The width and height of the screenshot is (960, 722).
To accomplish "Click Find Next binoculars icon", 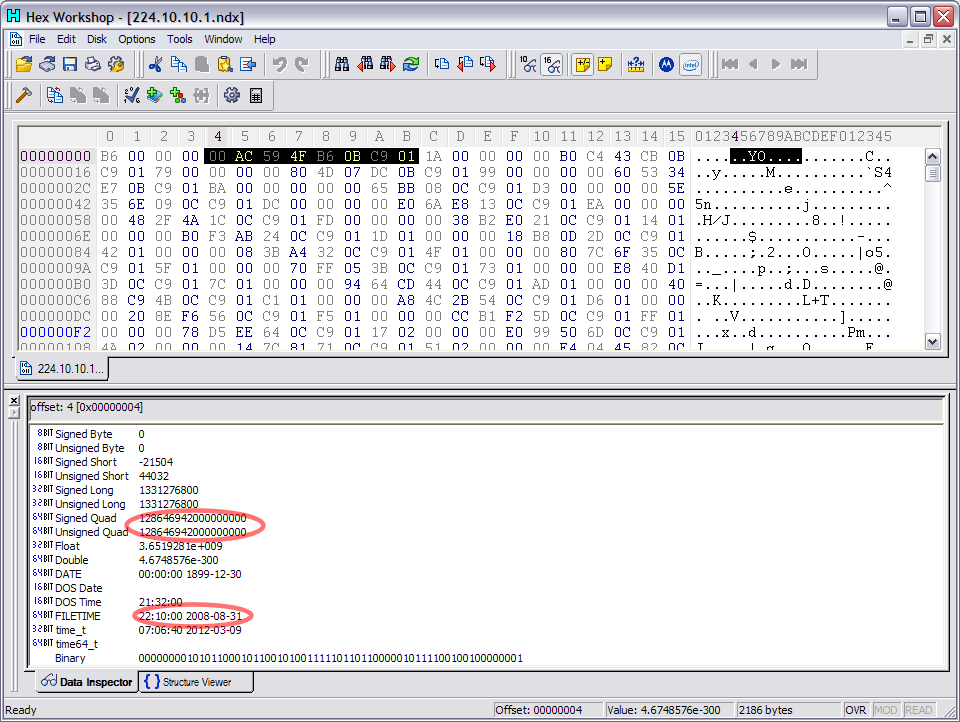I will (388, 64).
